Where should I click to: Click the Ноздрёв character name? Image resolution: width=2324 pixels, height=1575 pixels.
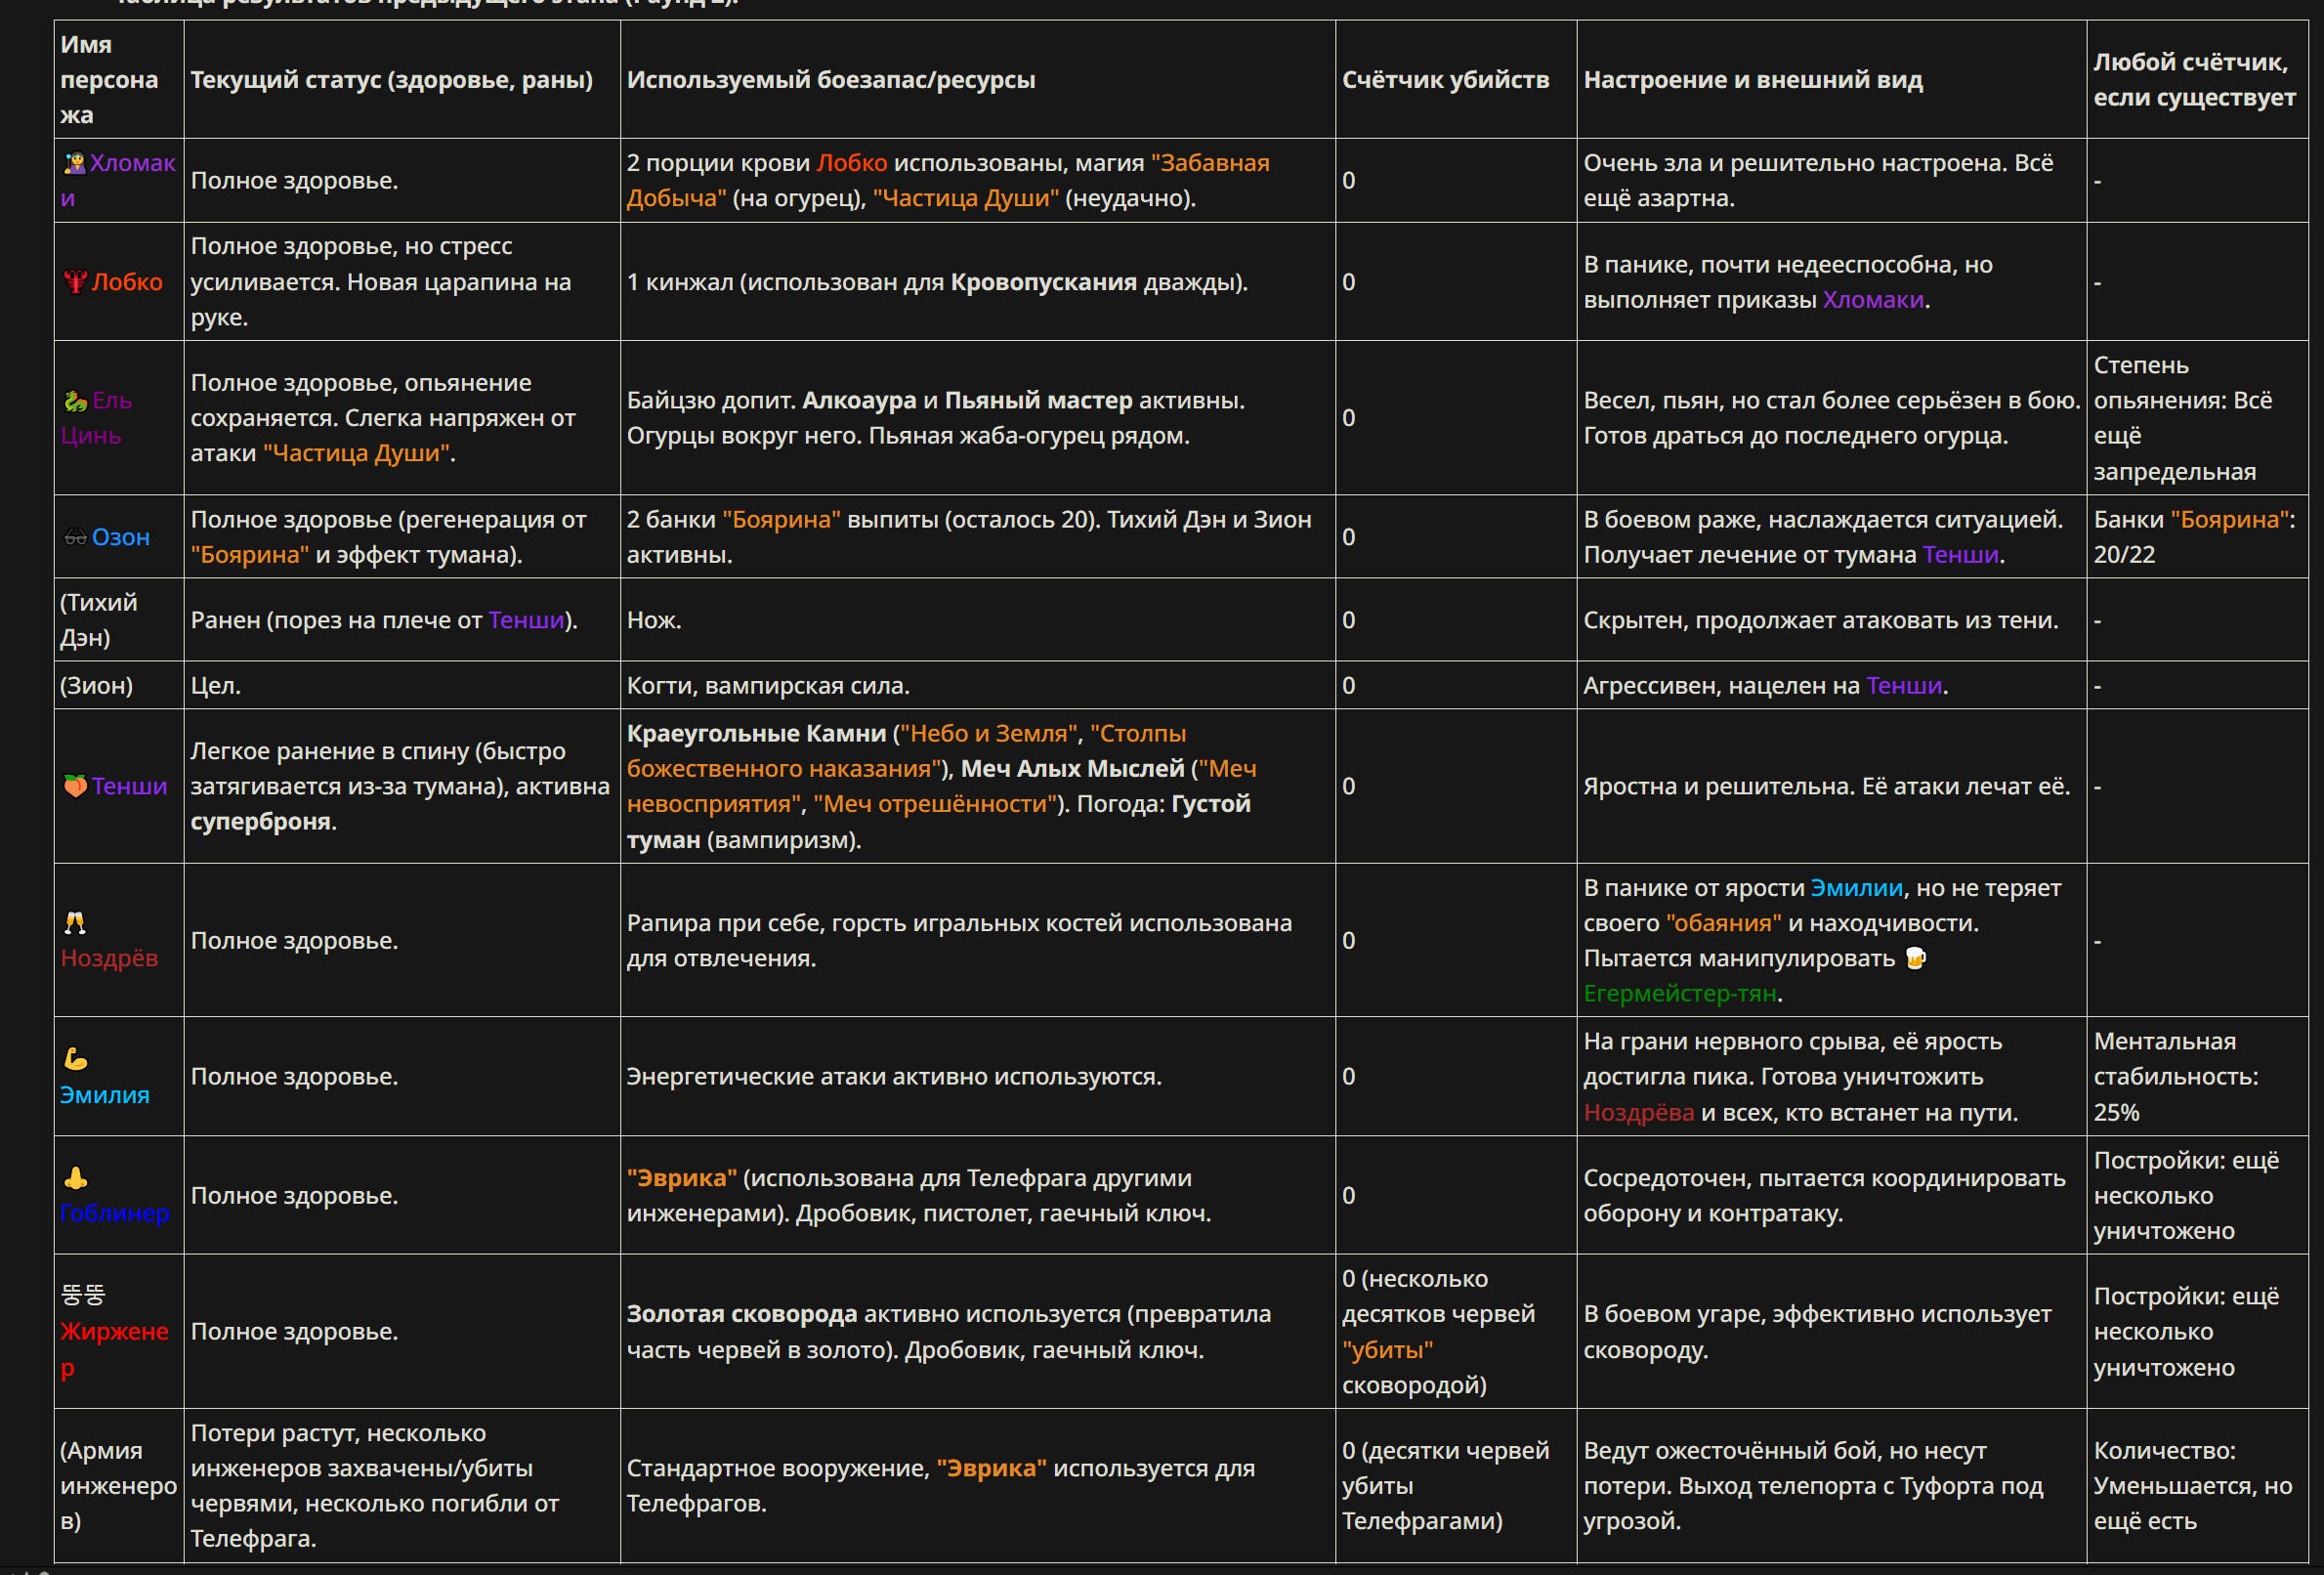click(109, 958)
